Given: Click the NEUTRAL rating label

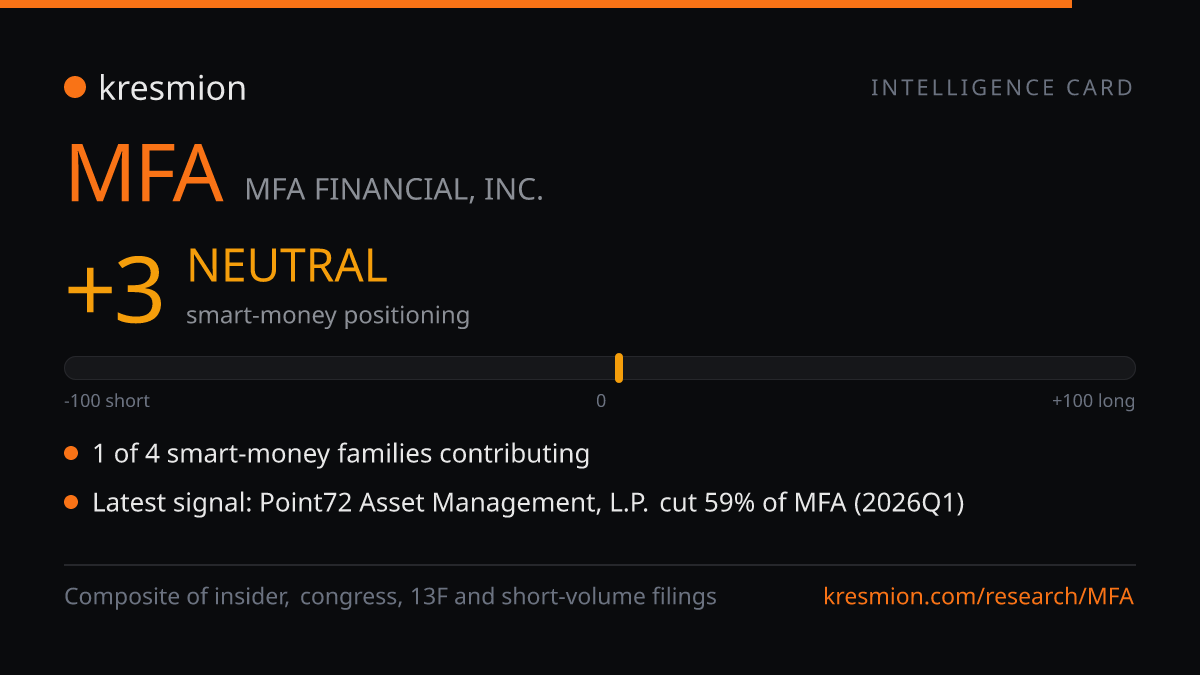Looking at the screenshot, I should point(287,266).
